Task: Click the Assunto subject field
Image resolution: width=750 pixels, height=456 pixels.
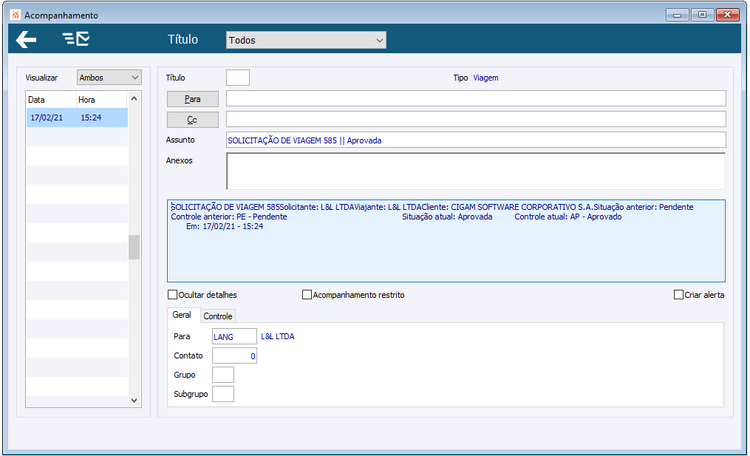Action: click(476, 140)
